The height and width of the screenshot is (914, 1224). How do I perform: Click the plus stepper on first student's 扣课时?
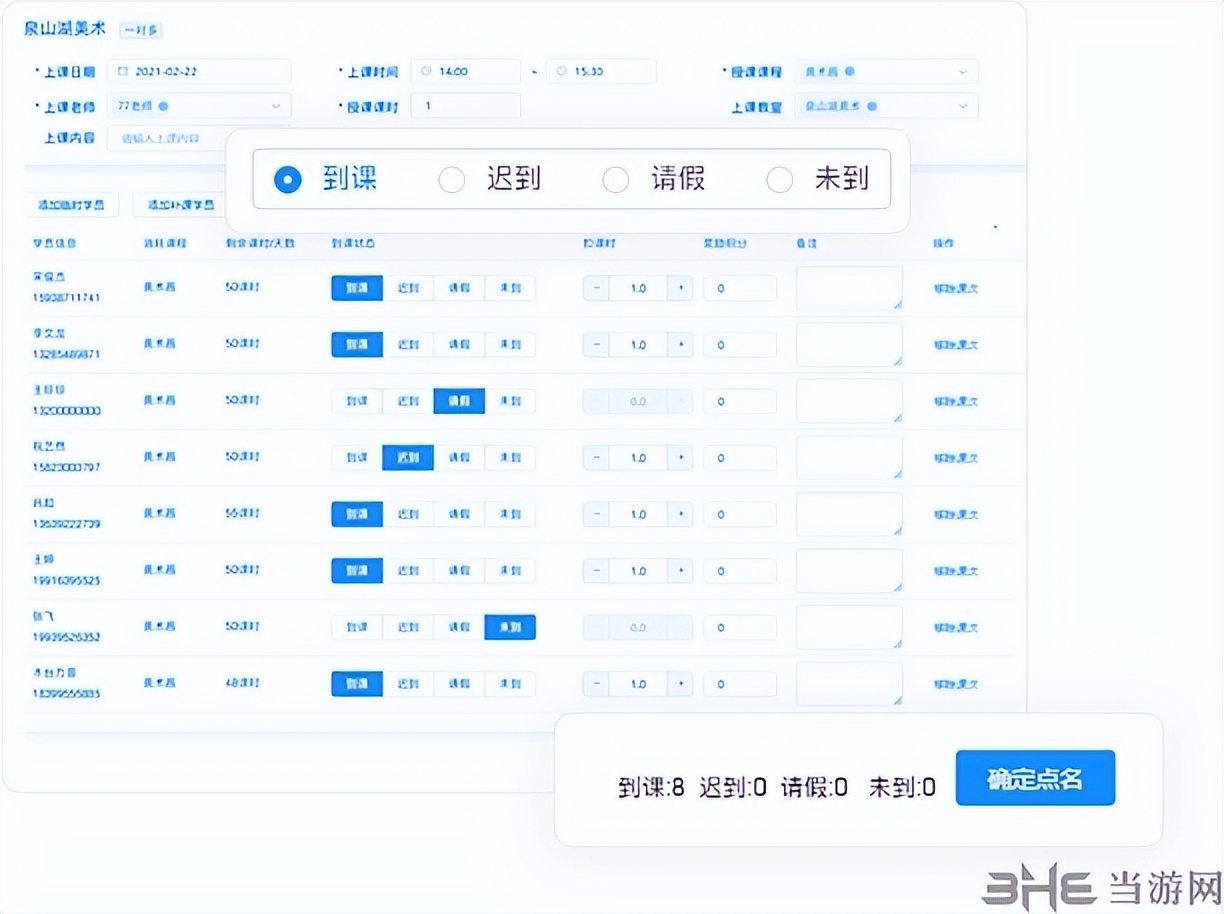[679, 288]
